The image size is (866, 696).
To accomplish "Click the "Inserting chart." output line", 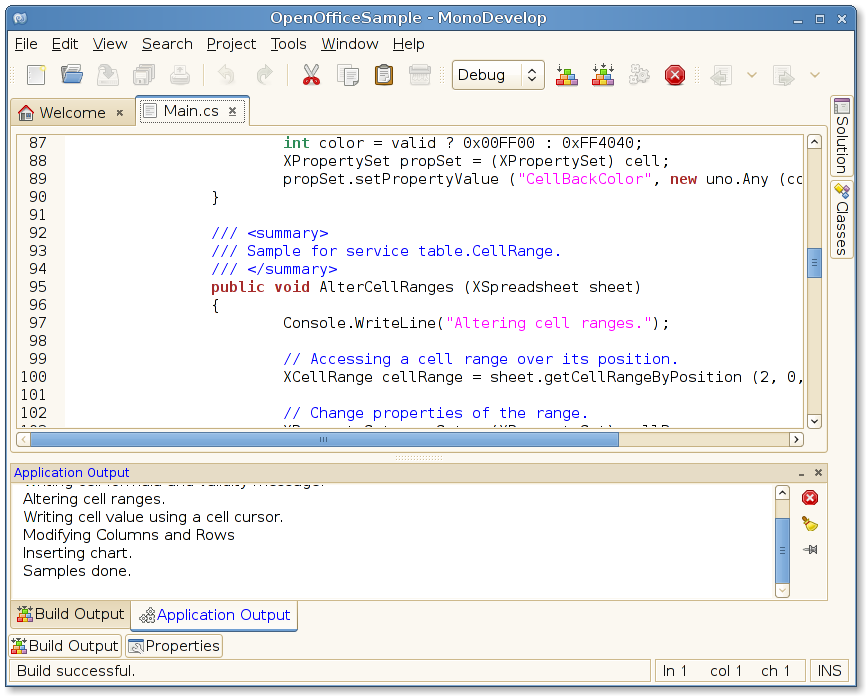I will click(77, 553).
